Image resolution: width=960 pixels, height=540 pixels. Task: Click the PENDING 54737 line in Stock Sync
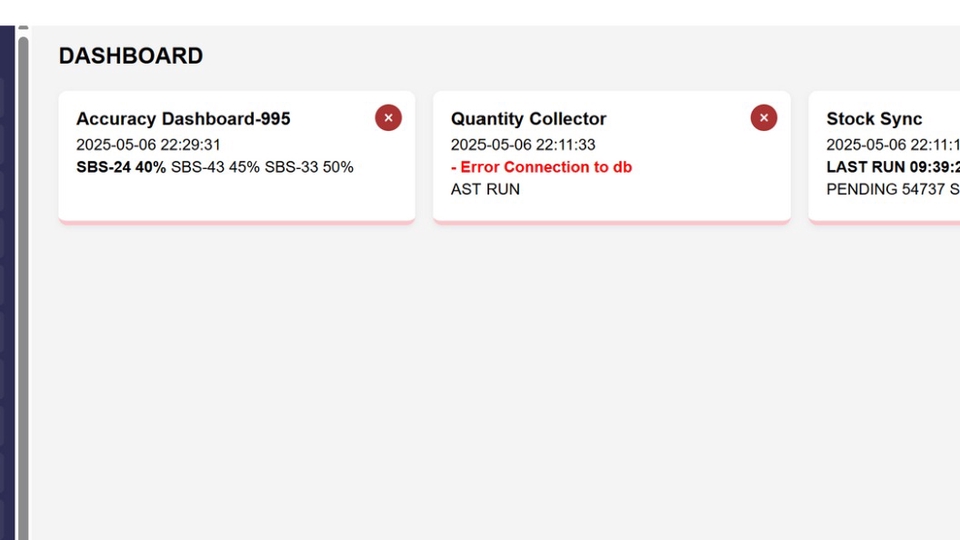click(892, 189)
